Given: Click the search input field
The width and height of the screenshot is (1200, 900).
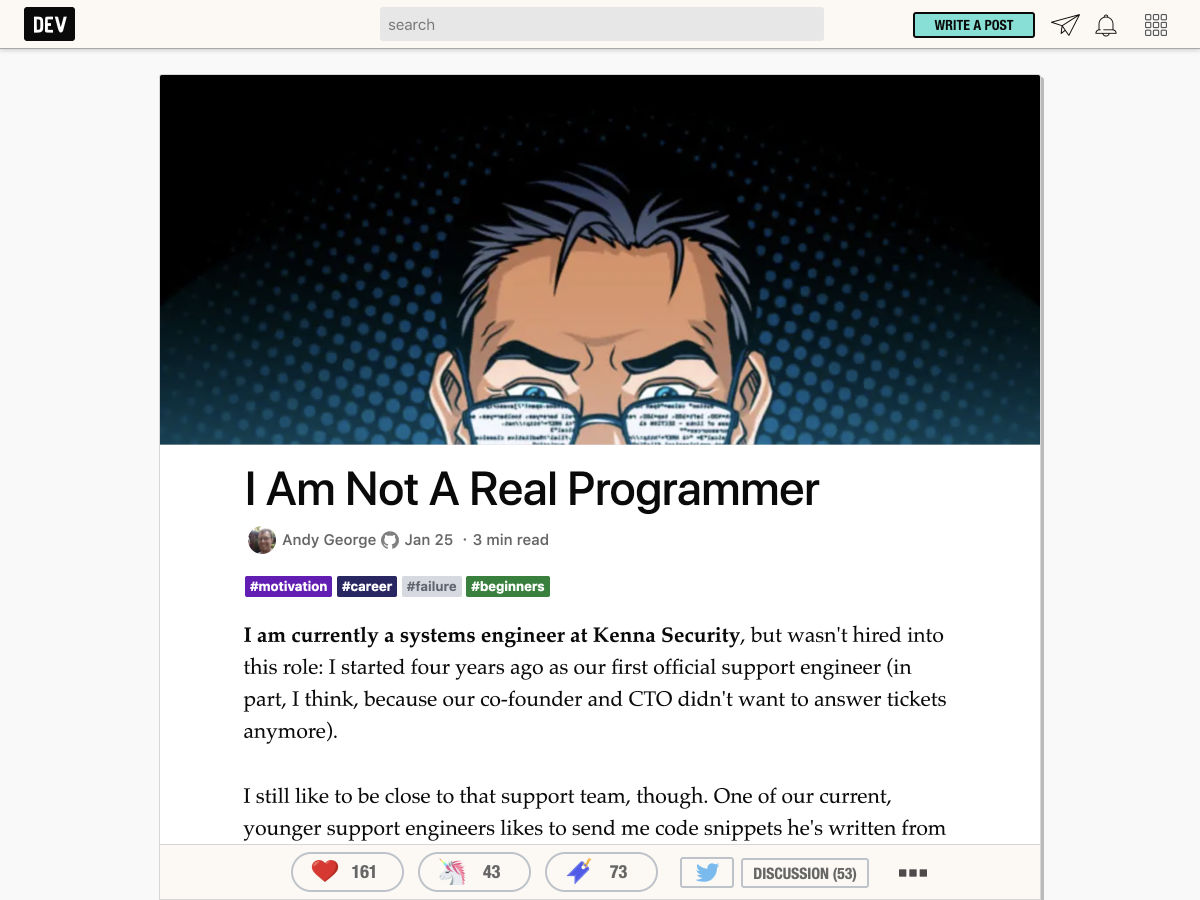Looking at the screenshot, I should point(602,25).
